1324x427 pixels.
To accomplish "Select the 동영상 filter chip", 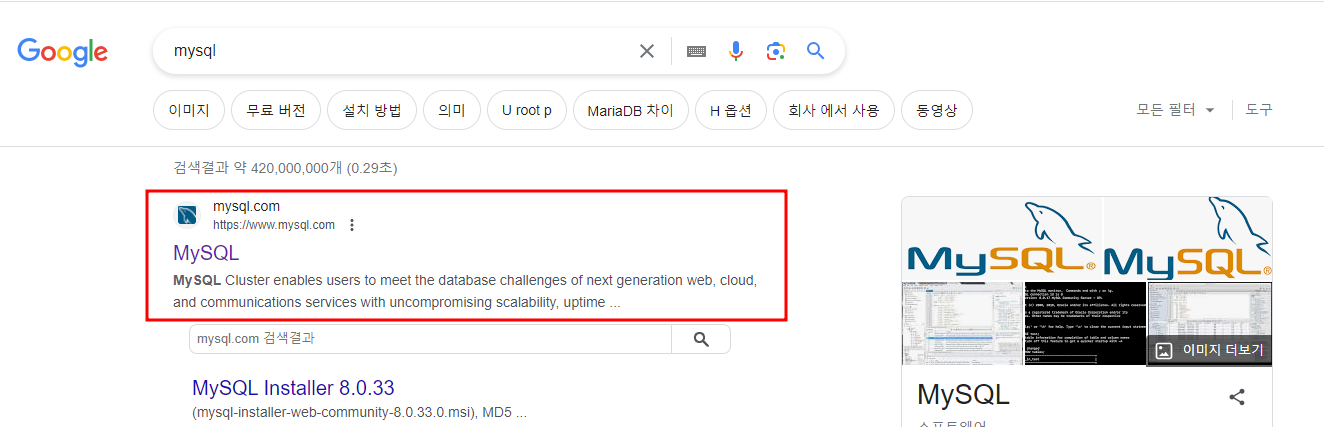I will [937, 110].
